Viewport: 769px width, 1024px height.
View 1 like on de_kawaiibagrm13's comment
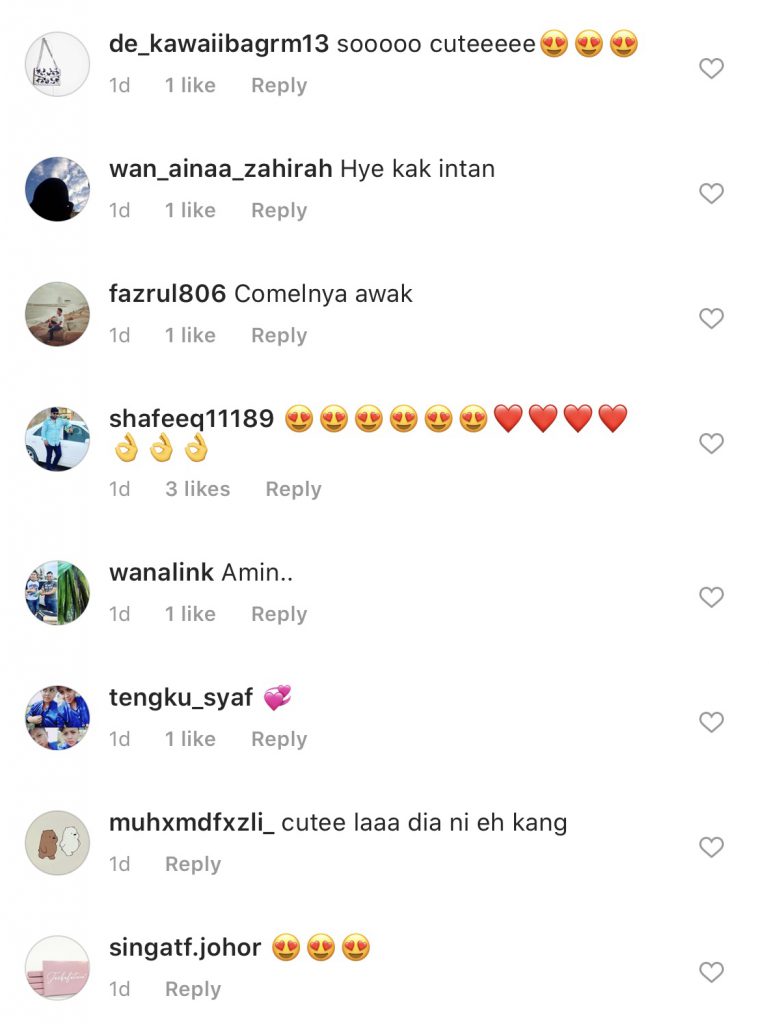[190, 85]
